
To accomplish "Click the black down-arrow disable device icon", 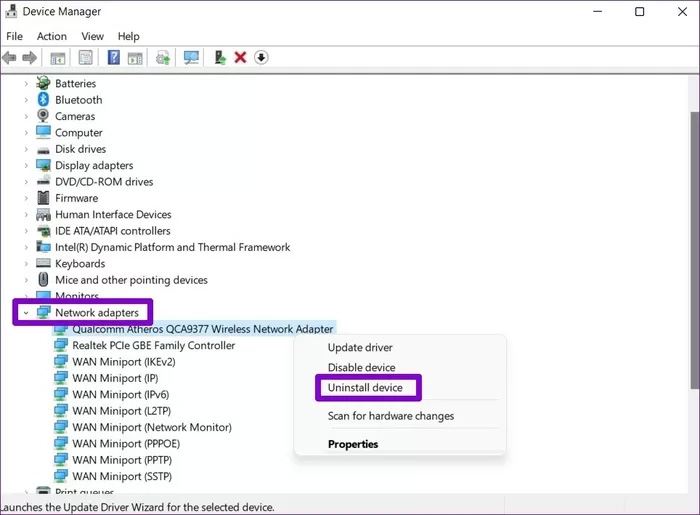I will tap(261, 58).
